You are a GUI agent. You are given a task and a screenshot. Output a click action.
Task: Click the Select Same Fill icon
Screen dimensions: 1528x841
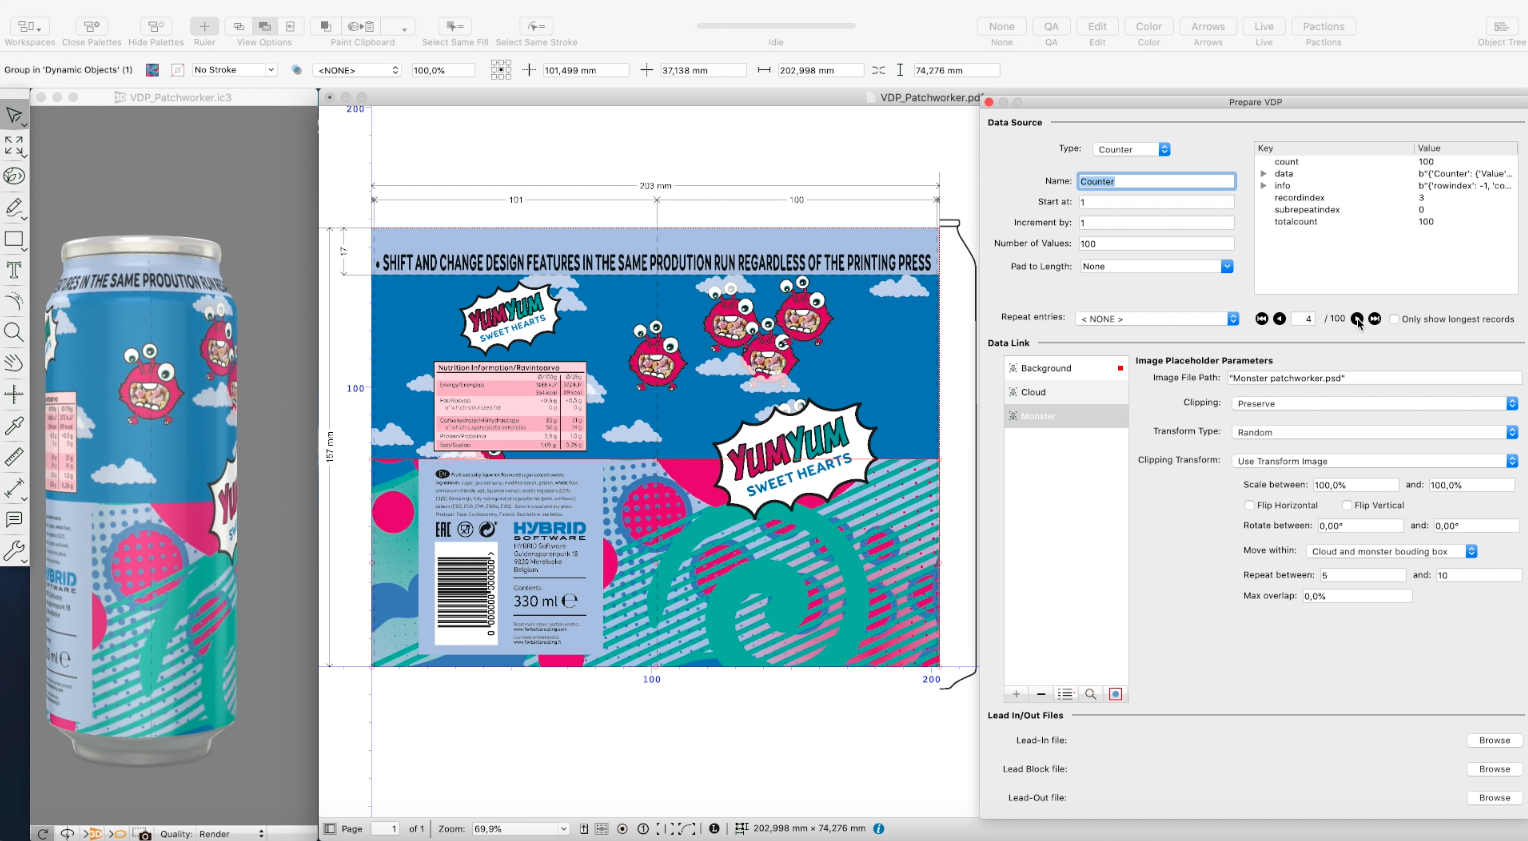(454, 27)
